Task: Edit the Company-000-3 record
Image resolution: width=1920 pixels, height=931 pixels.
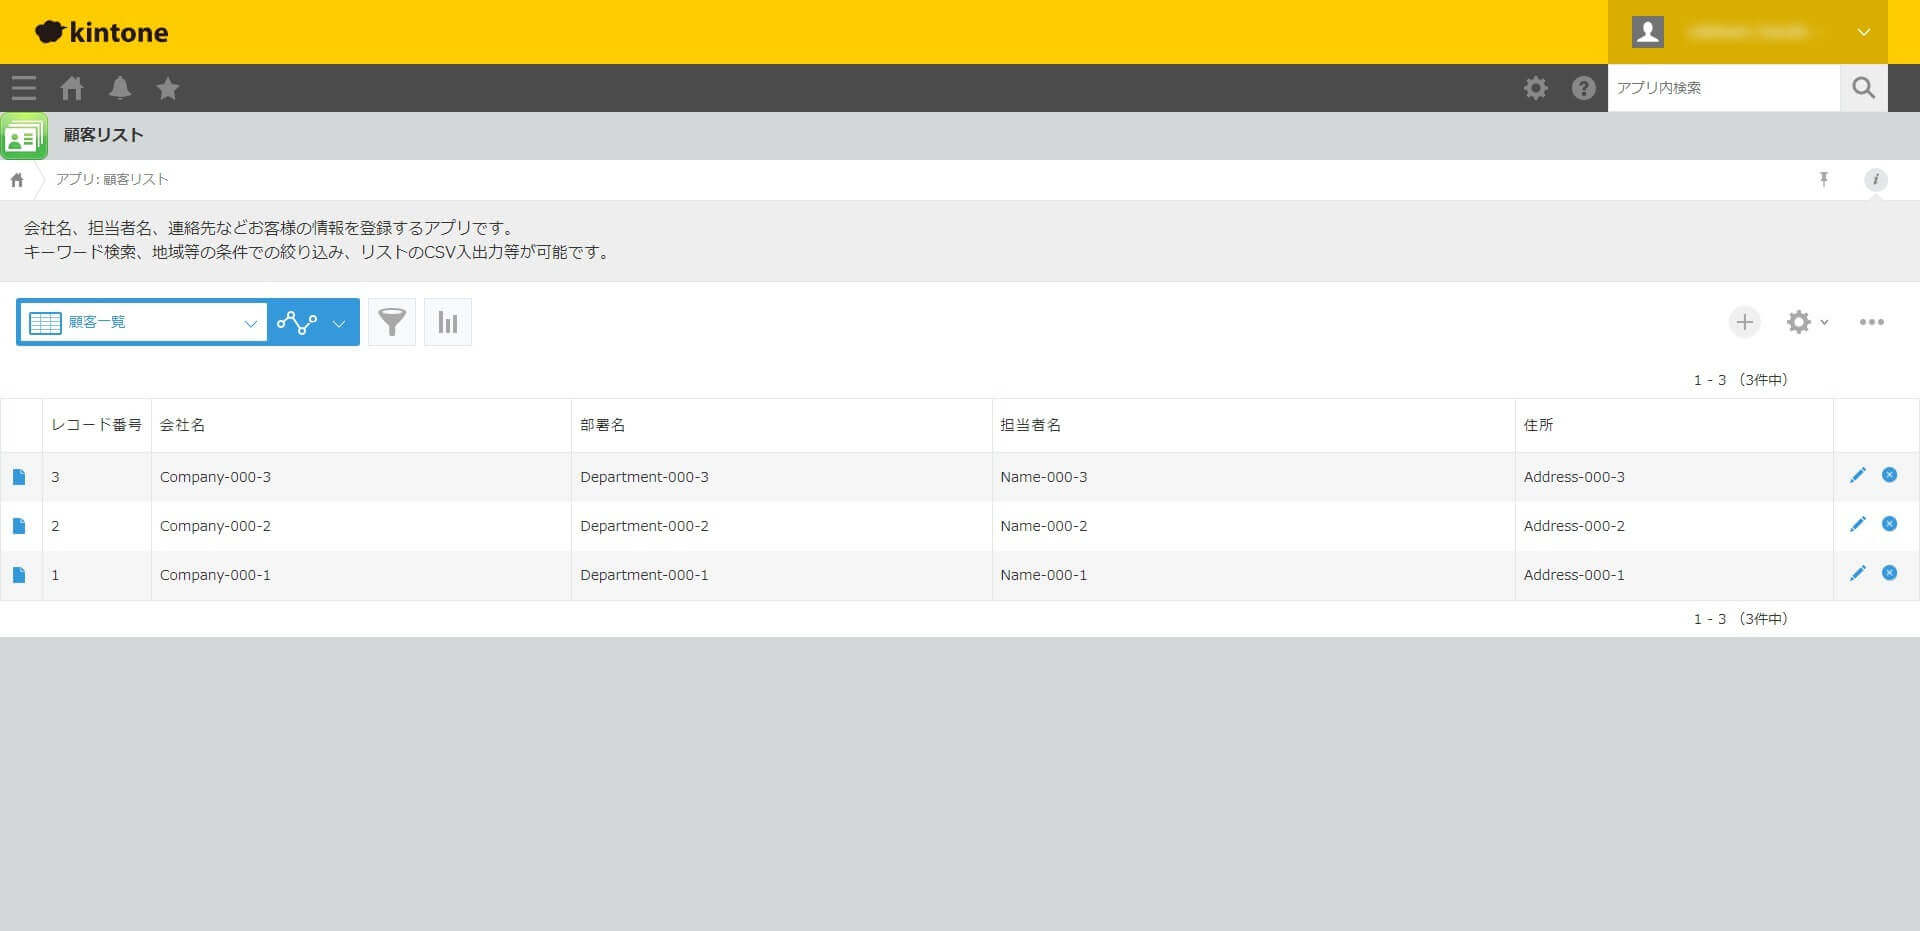Action: click(1858, 476)
